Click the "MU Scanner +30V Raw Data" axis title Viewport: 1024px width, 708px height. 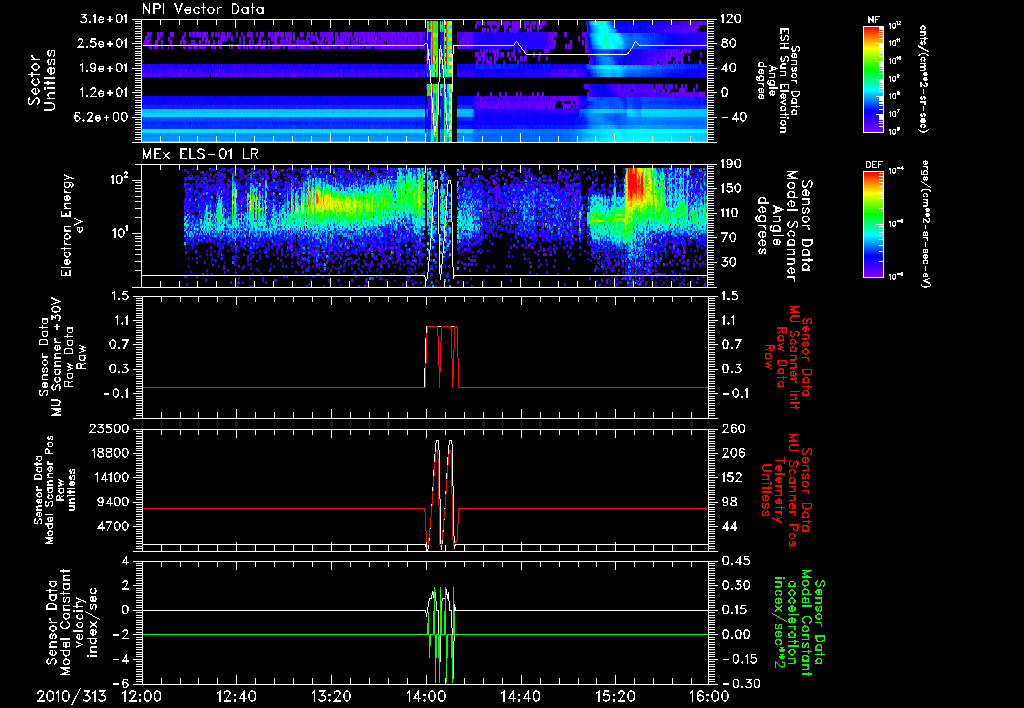click(x=62, y=357)
